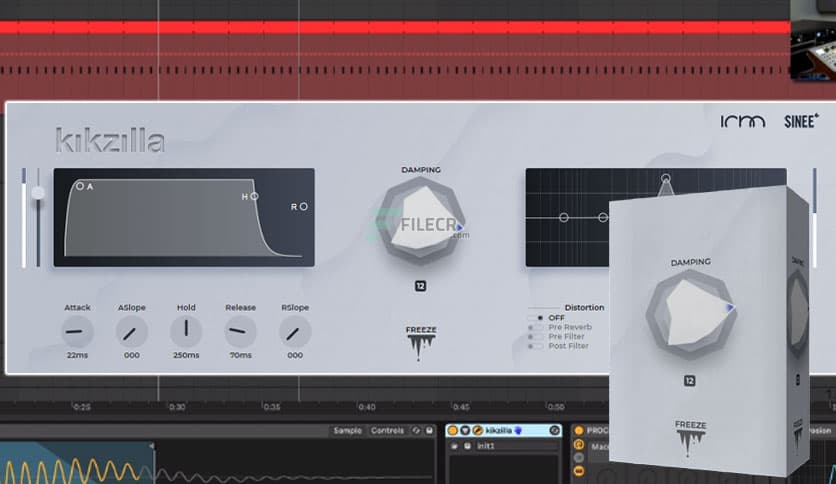Click the Release knob

tap(240, 331)
